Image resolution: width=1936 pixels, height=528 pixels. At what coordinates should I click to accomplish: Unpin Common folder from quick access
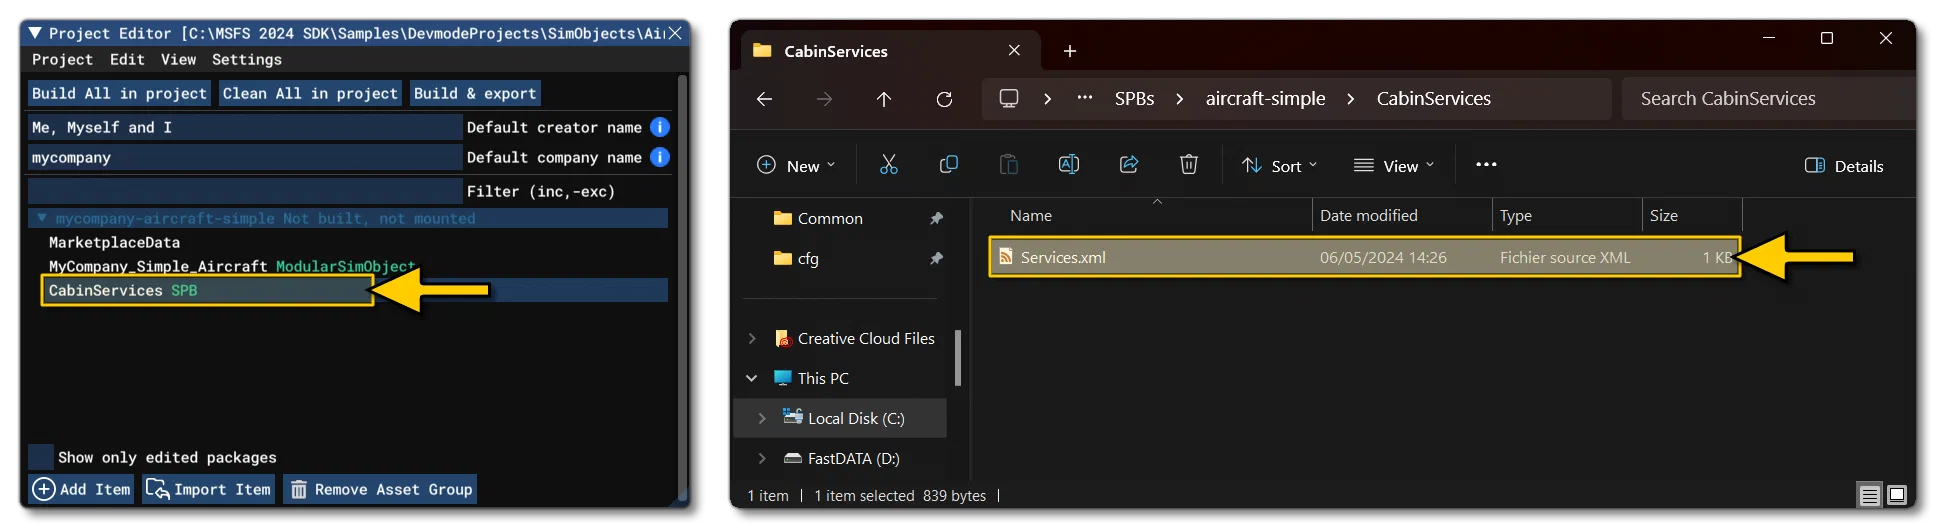(x=936, y=218)
